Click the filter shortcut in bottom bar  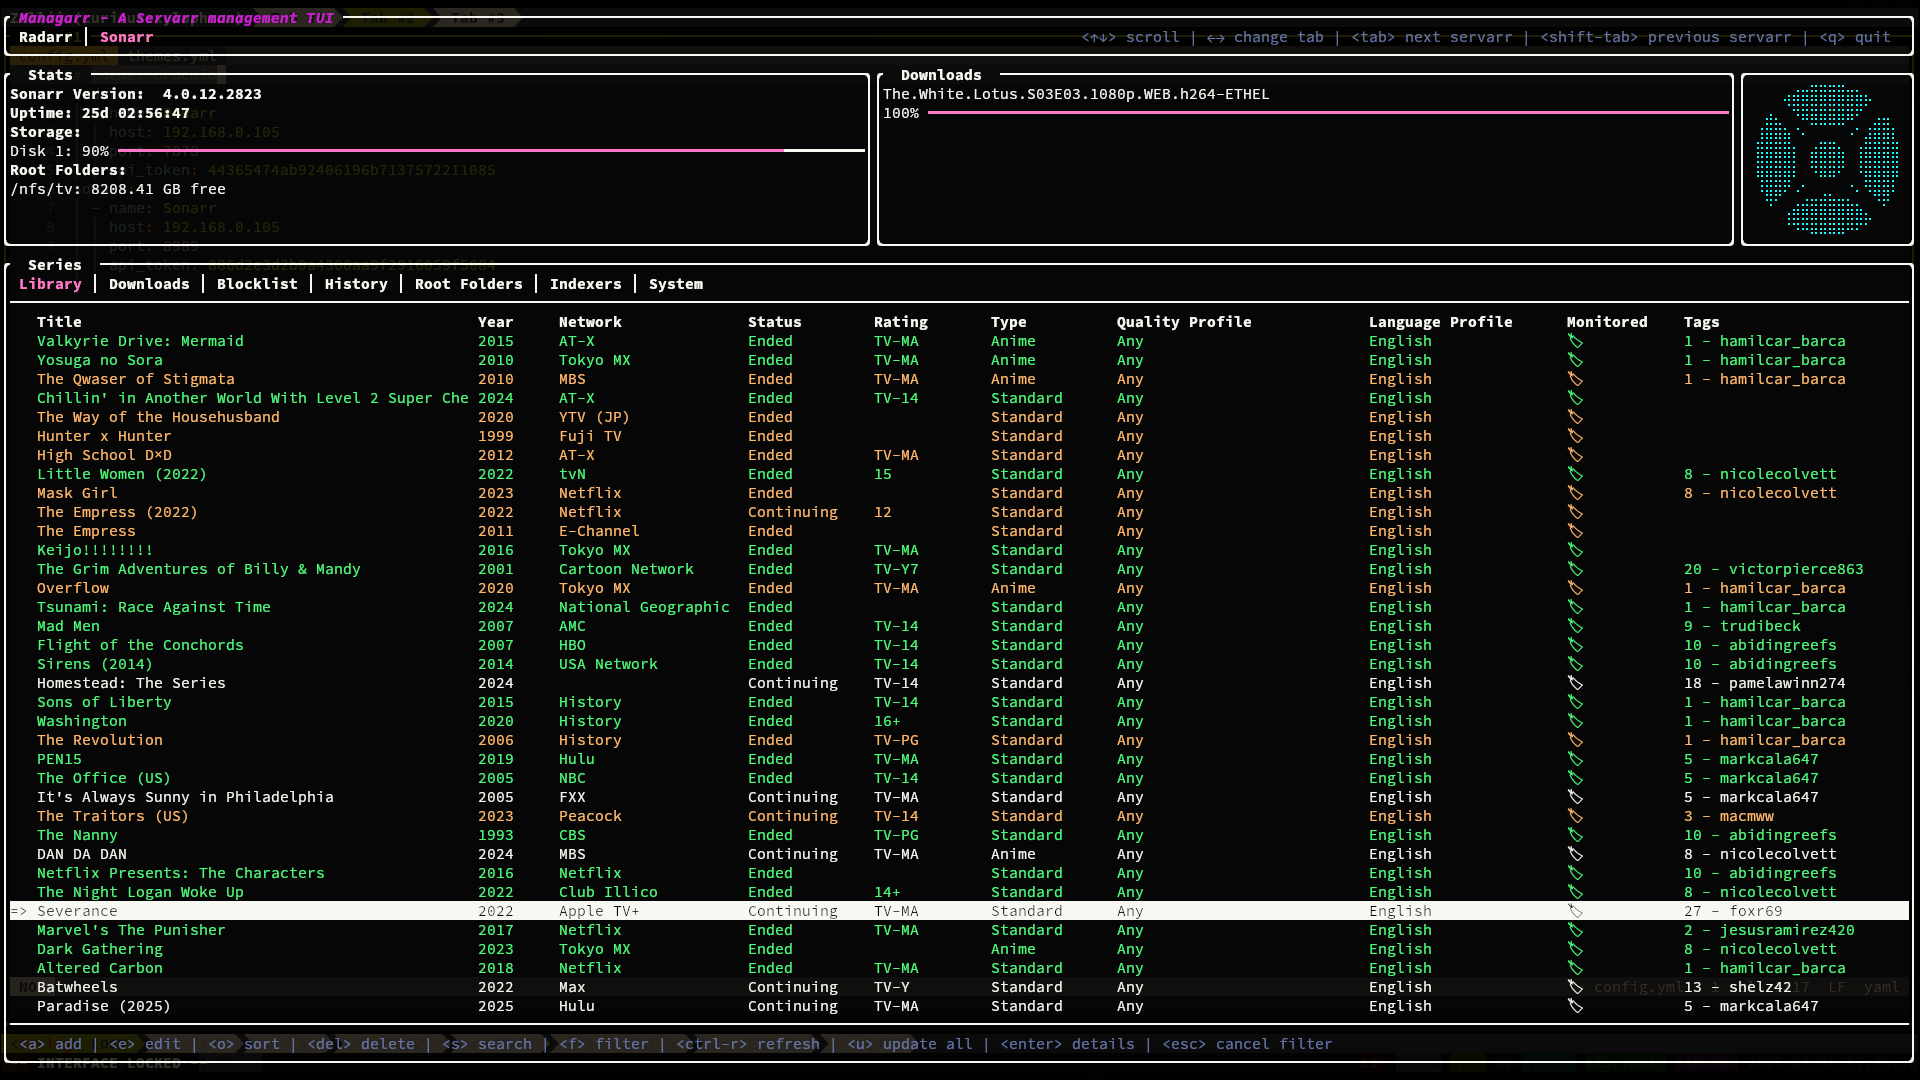tap(603, 1044)
